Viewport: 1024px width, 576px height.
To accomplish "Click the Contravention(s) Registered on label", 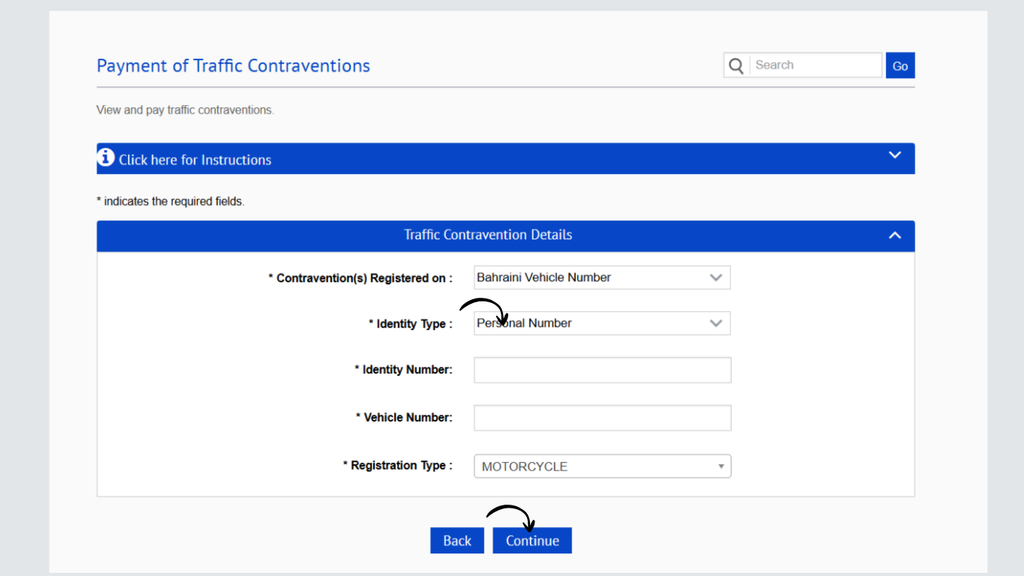I will pos(360,278).
